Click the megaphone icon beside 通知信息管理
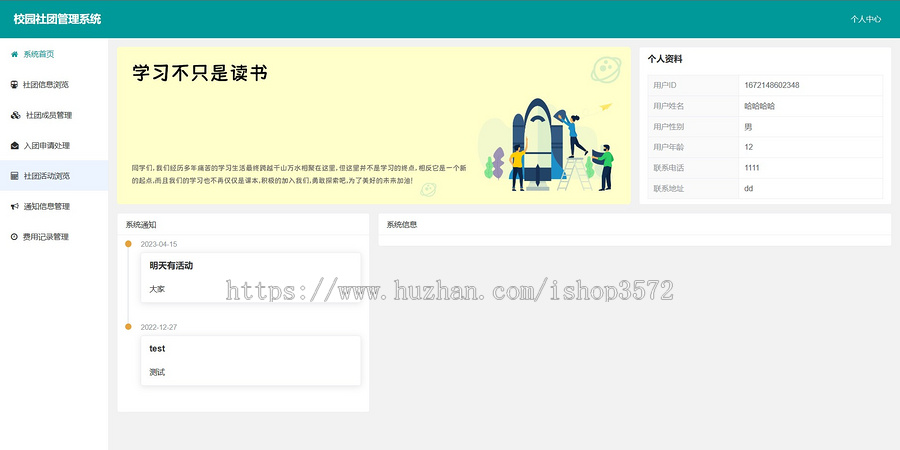The width and height of the screenshot is (900, 450). coord(15,207)
